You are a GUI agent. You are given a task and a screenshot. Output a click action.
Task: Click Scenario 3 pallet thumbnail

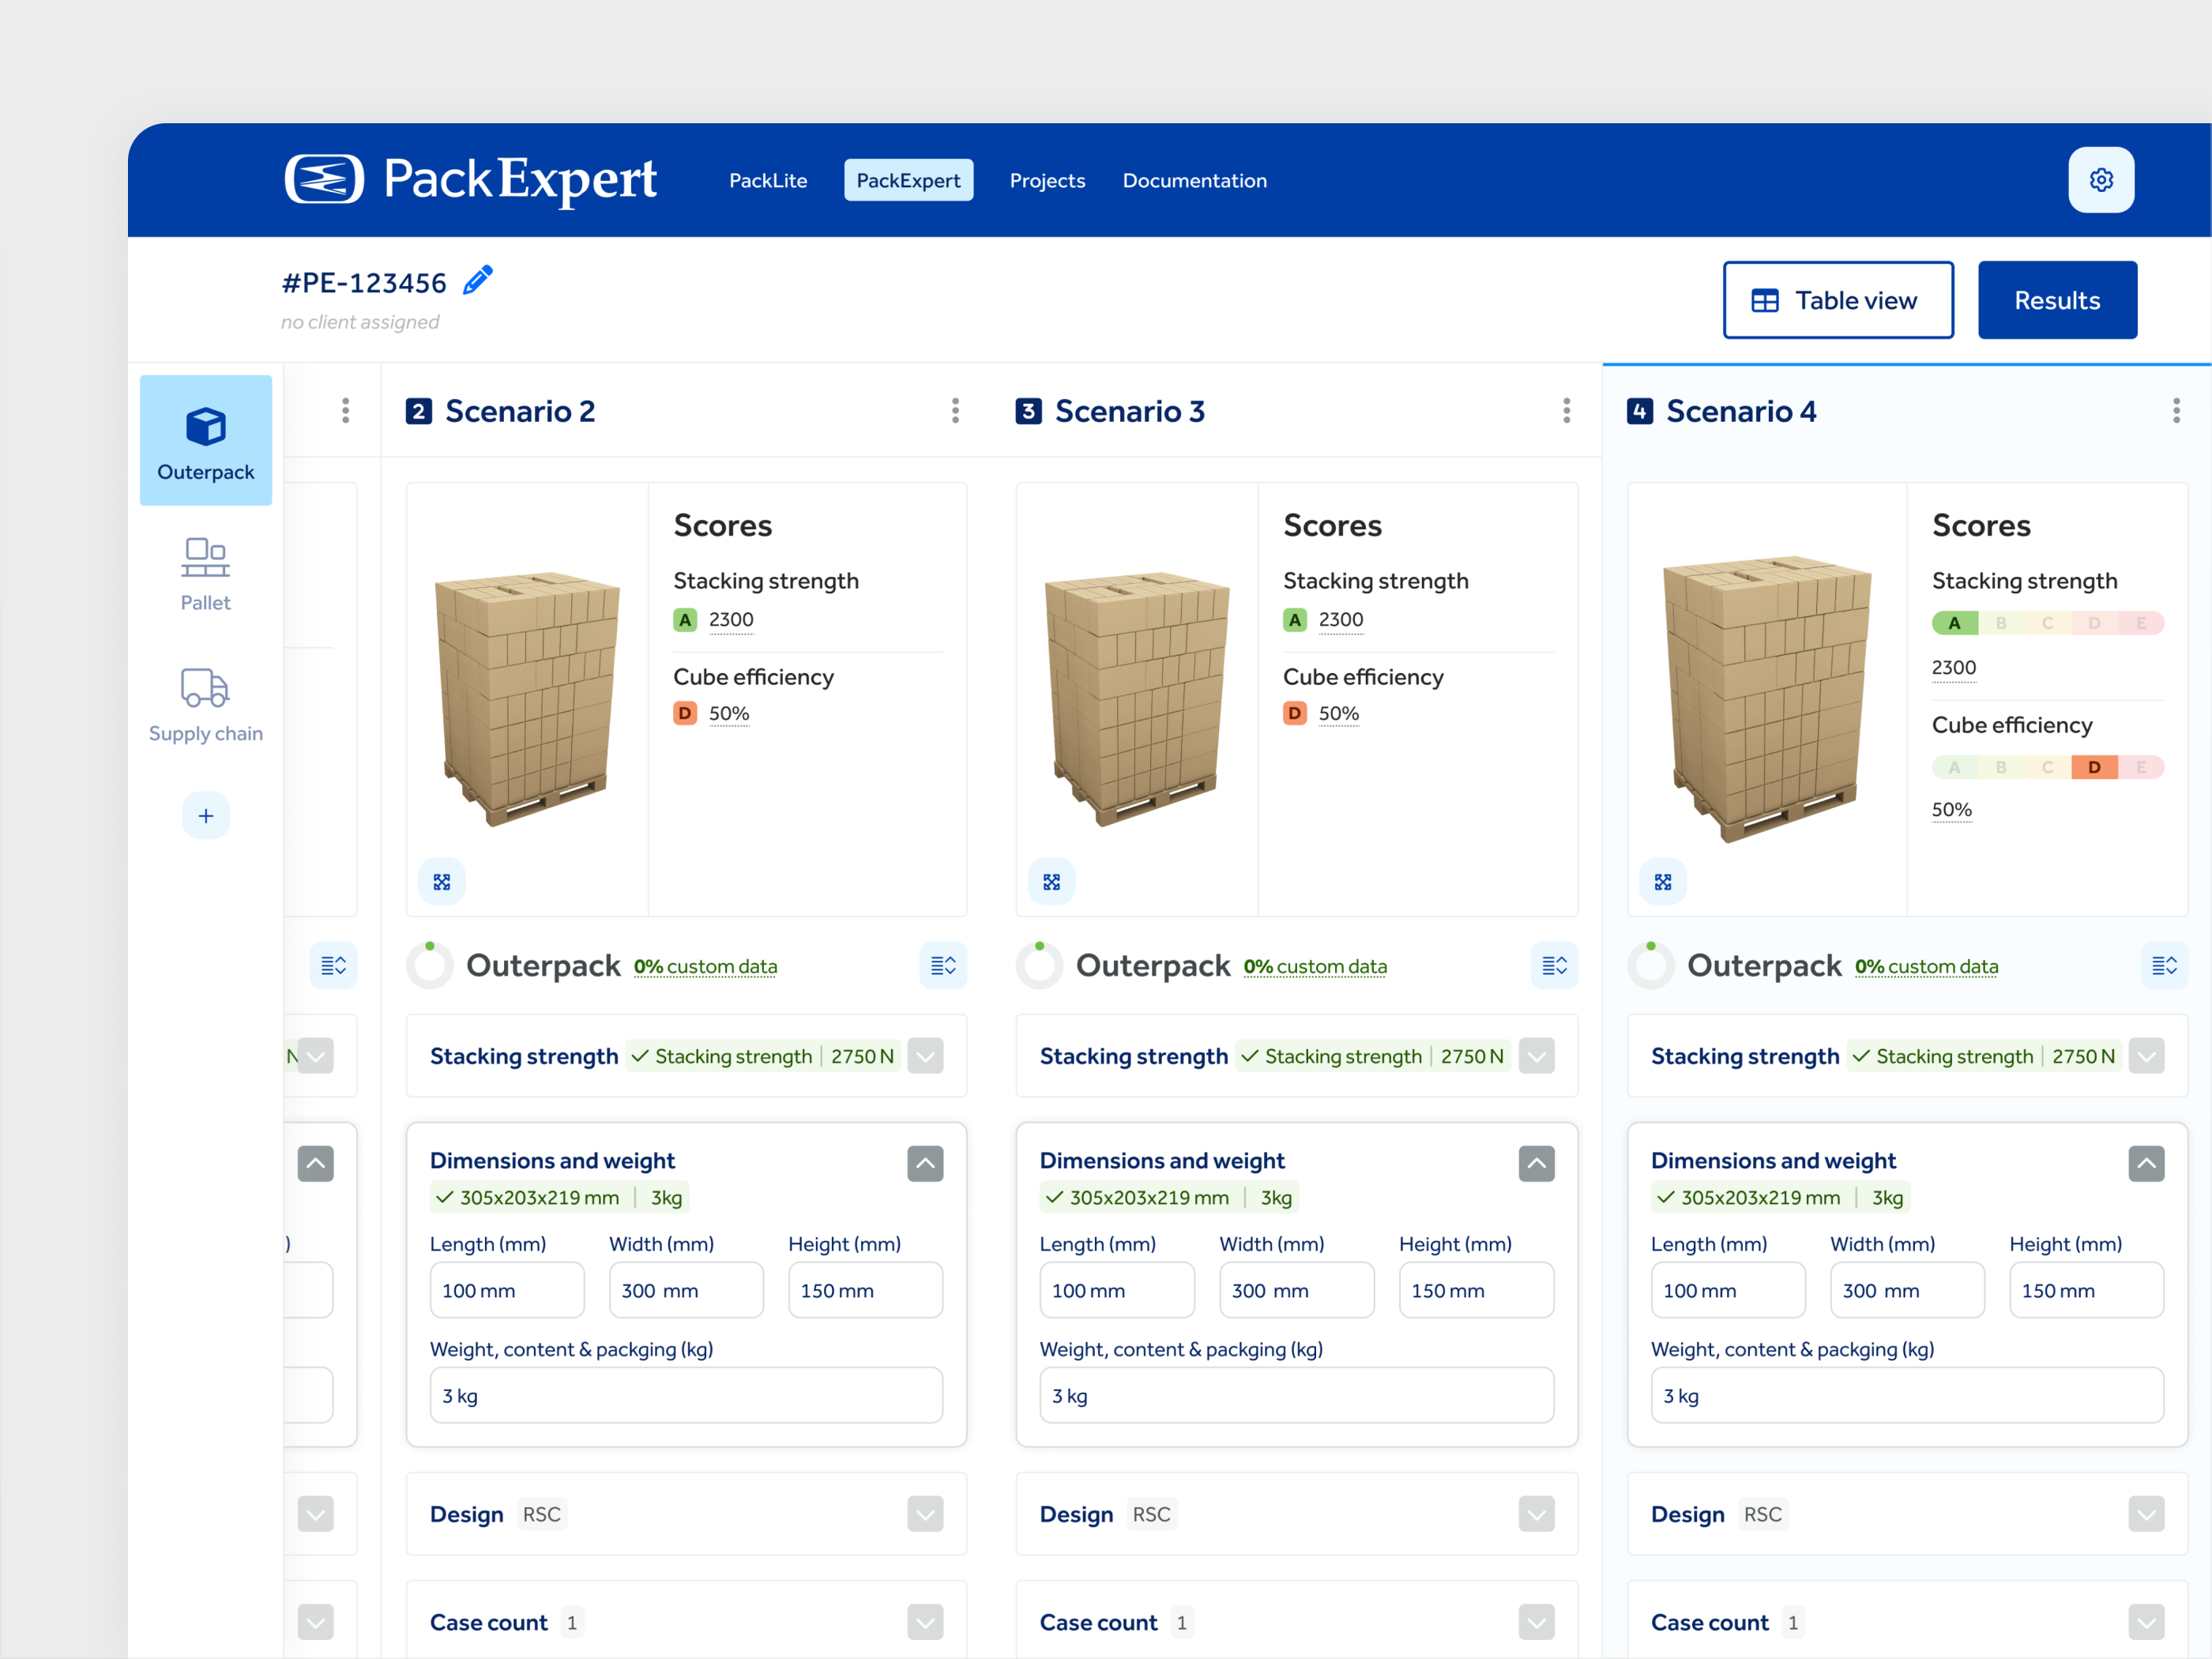tap(1136, 698)
